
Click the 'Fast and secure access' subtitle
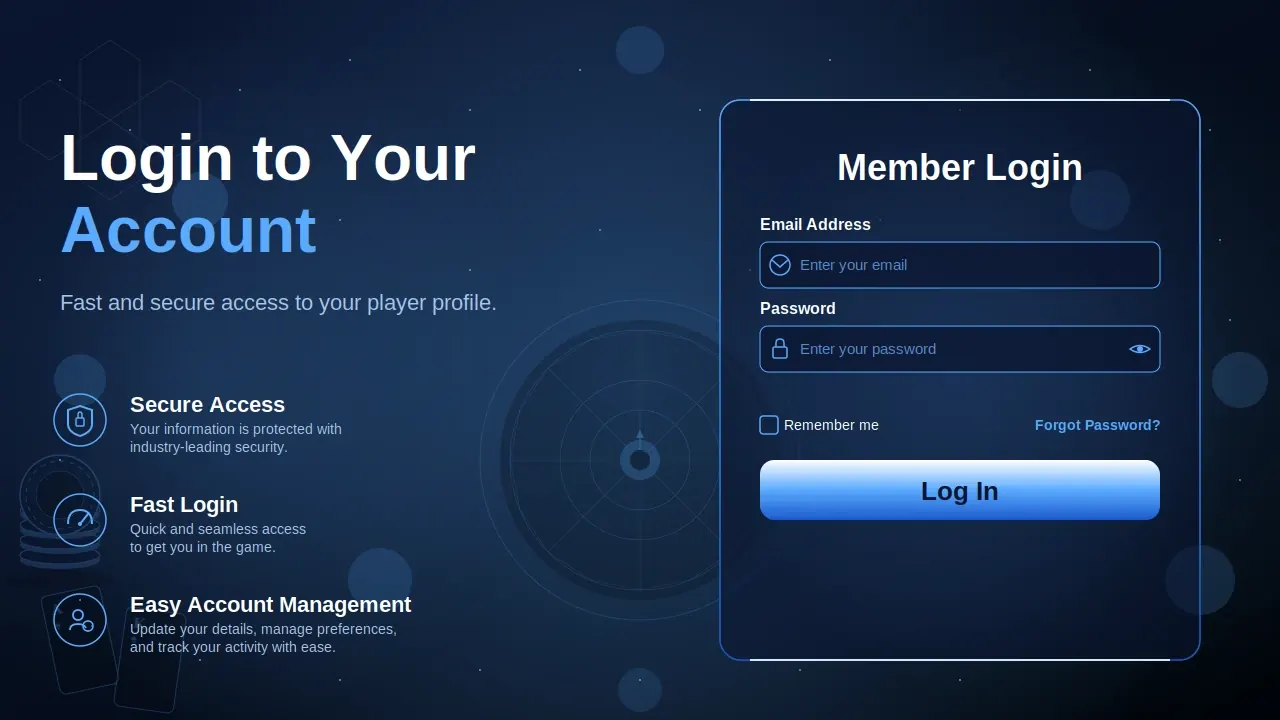pyautogui.click(x=278, y=303)
